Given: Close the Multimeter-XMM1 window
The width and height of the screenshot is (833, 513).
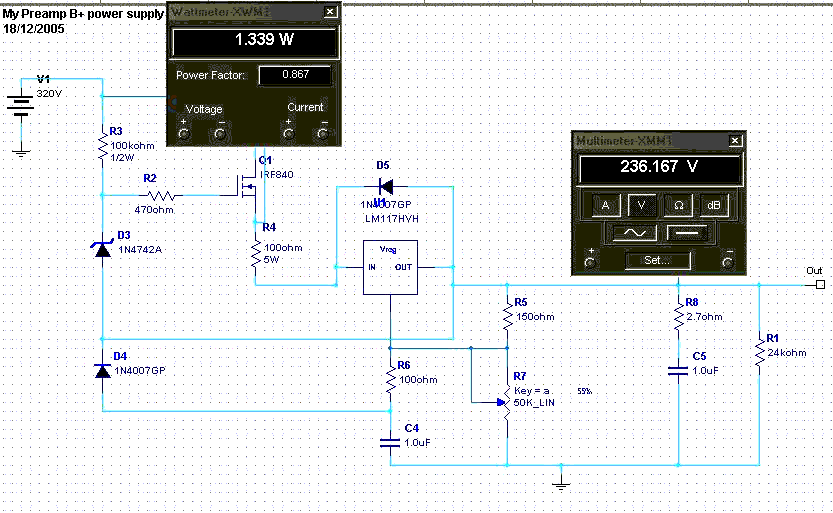Looking at the screenshot, I should coord(735,140).
